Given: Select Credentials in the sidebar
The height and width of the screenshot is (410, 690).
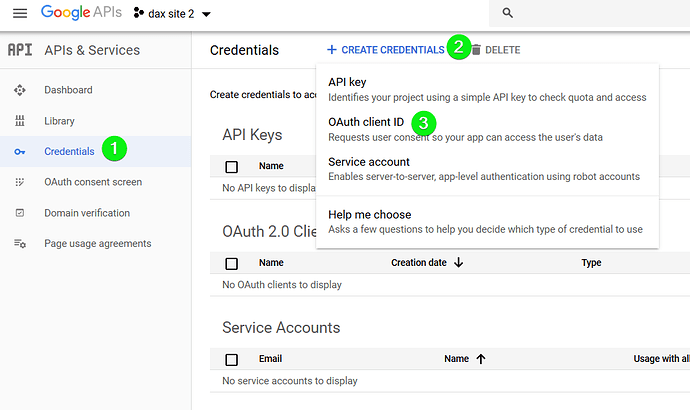Looking at the screenshot, I should [69, 151].
